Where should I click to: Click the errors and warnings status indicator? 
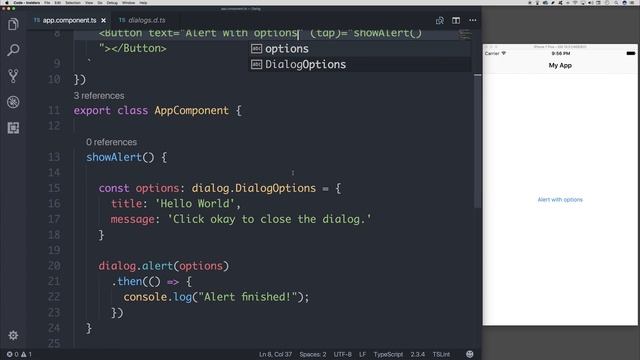point(19,354)
